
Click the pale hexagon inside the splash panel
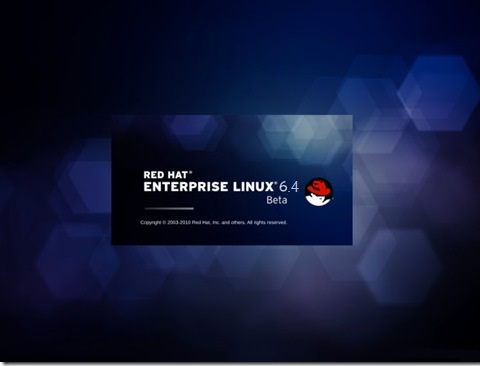coord(302,138)
